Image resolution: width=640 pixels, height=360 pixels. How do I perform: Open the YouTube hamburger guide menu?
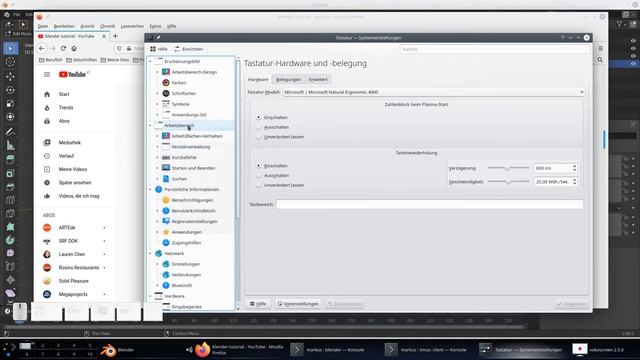(47, 74)
